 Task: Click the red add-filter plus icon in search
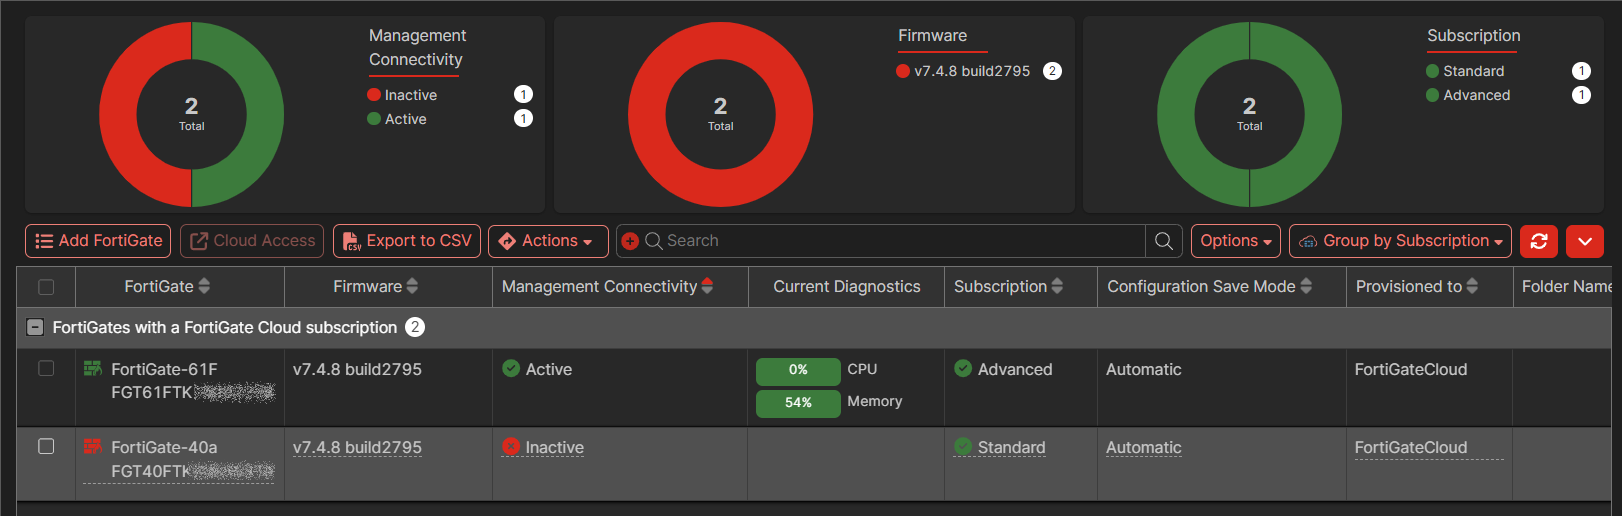(x=630, y=241)
